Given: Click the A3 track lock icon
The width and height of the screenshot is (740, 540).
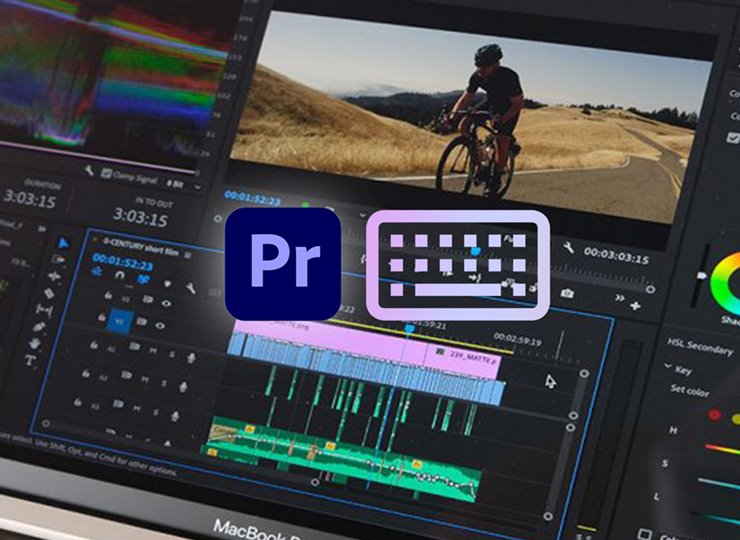Looking at the screenshot, I should tap(77, 402).
